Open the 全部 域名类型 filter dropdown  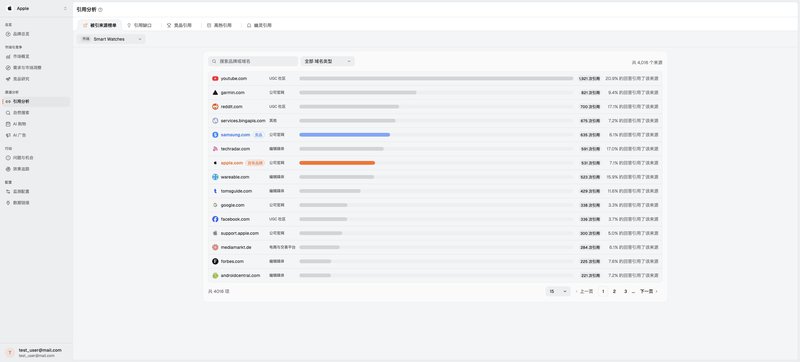(x=328, y=61)
